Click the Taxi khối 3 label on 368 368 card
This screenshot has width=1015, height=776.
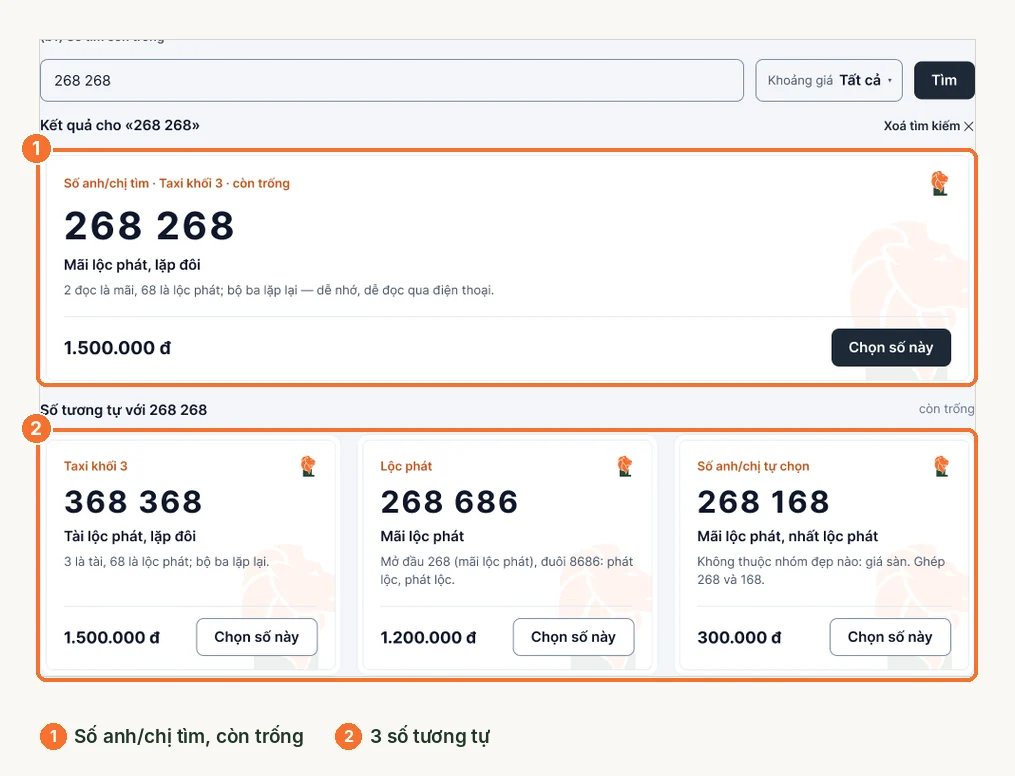coord(96,466)
